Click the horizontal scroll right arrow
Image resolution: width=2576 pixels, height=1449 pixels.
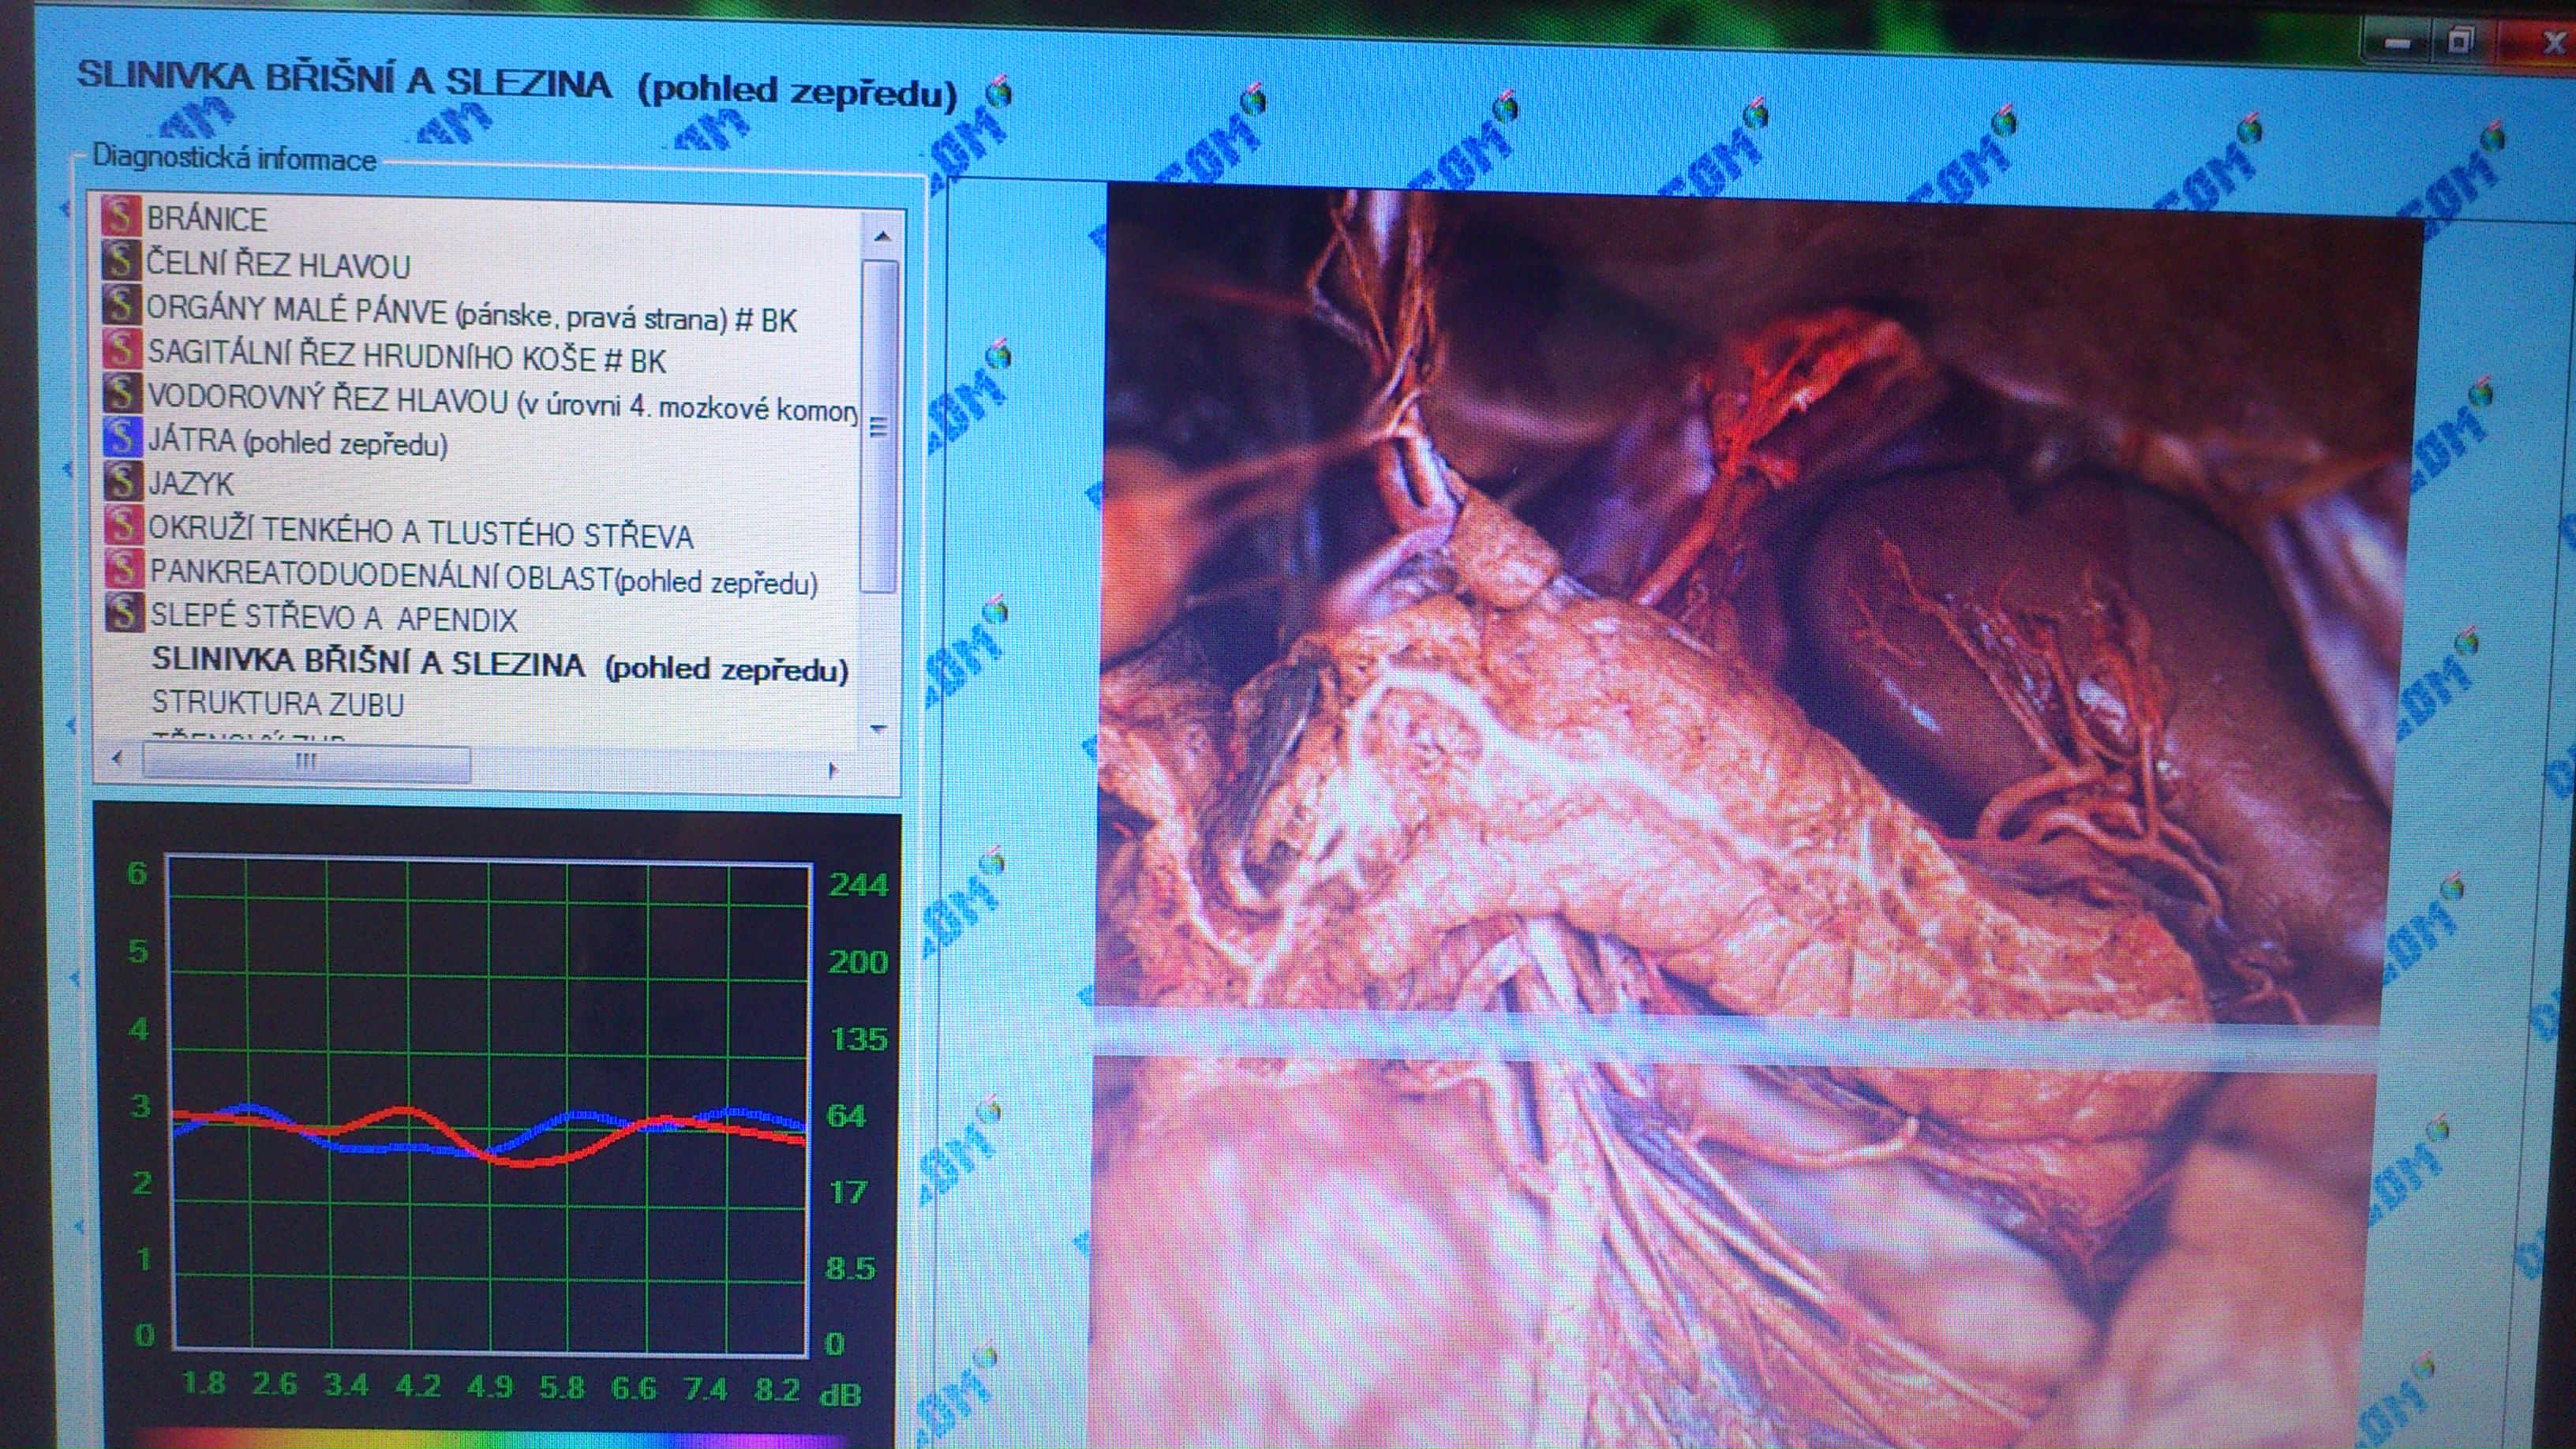pyautogui.click(x=832, y=770)
